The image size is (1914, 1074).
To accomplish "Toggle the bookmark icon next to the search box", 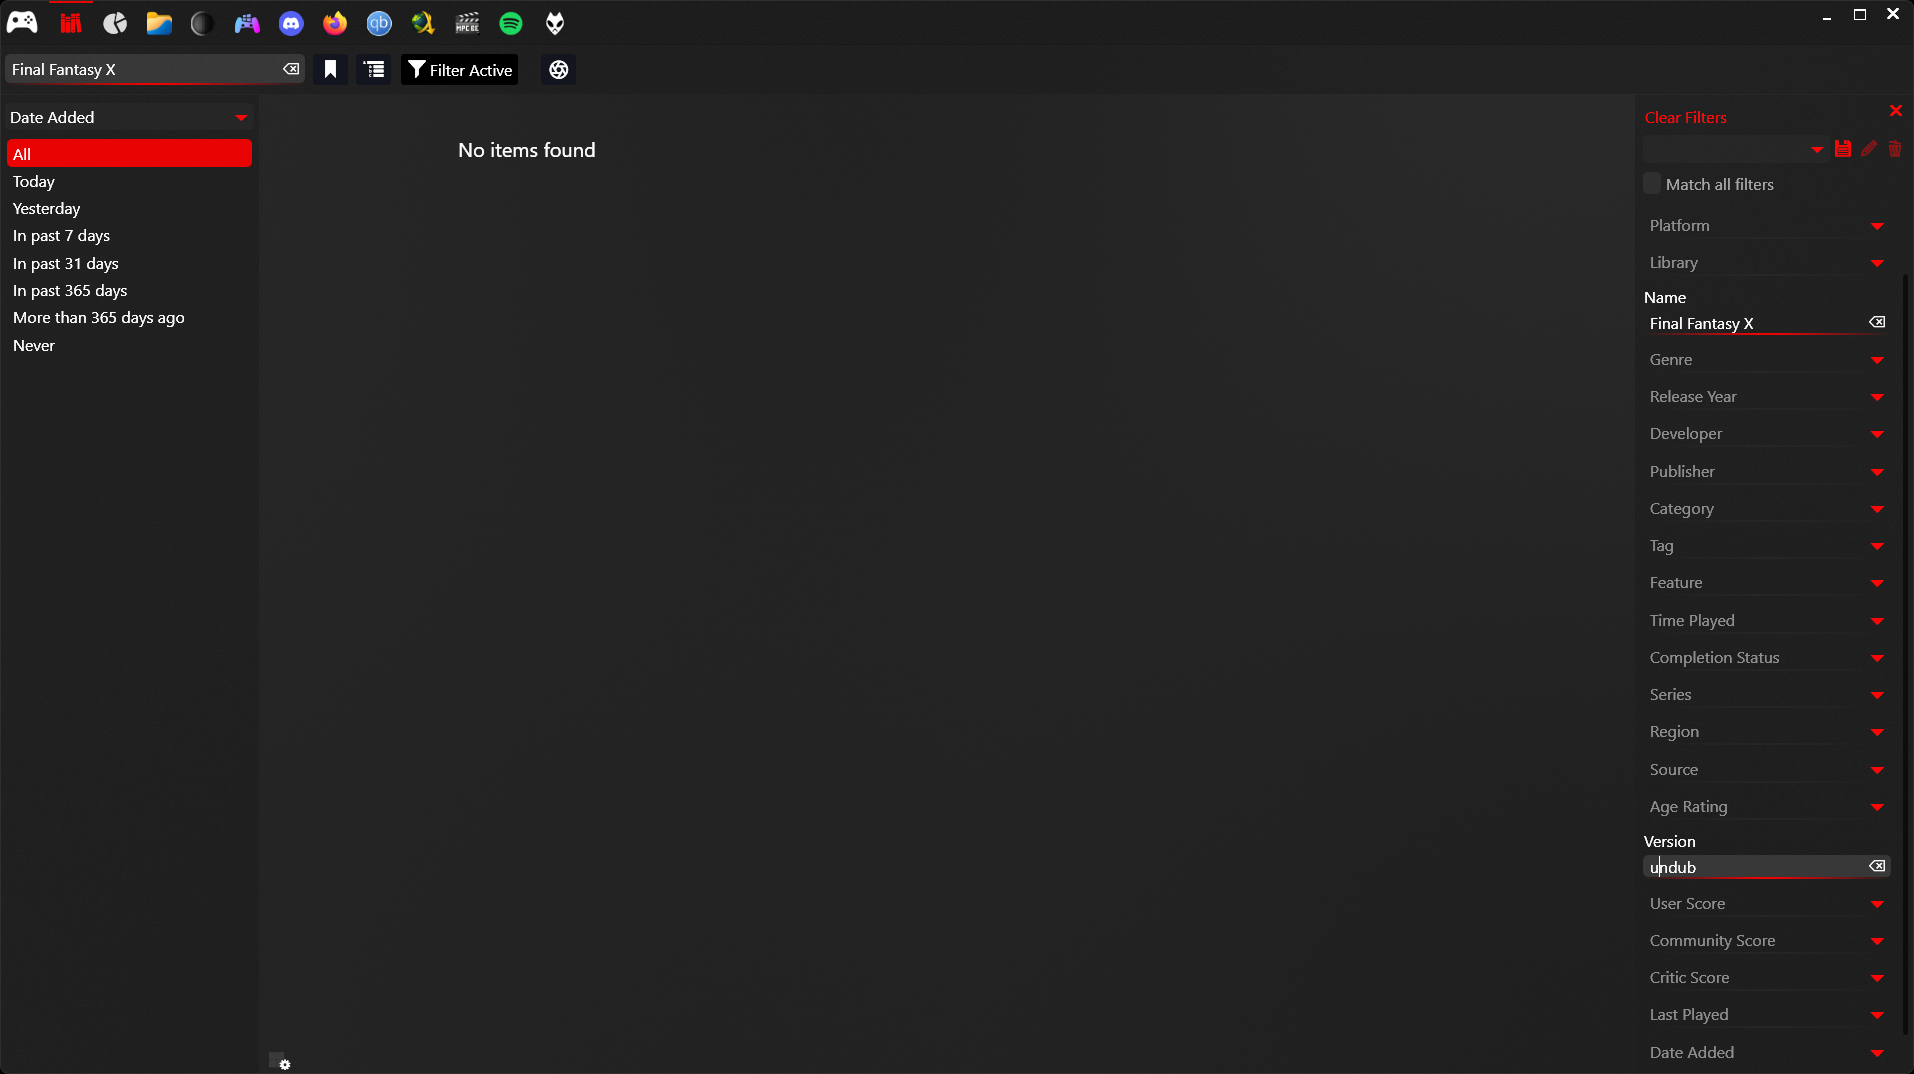I will coord(330,69).
